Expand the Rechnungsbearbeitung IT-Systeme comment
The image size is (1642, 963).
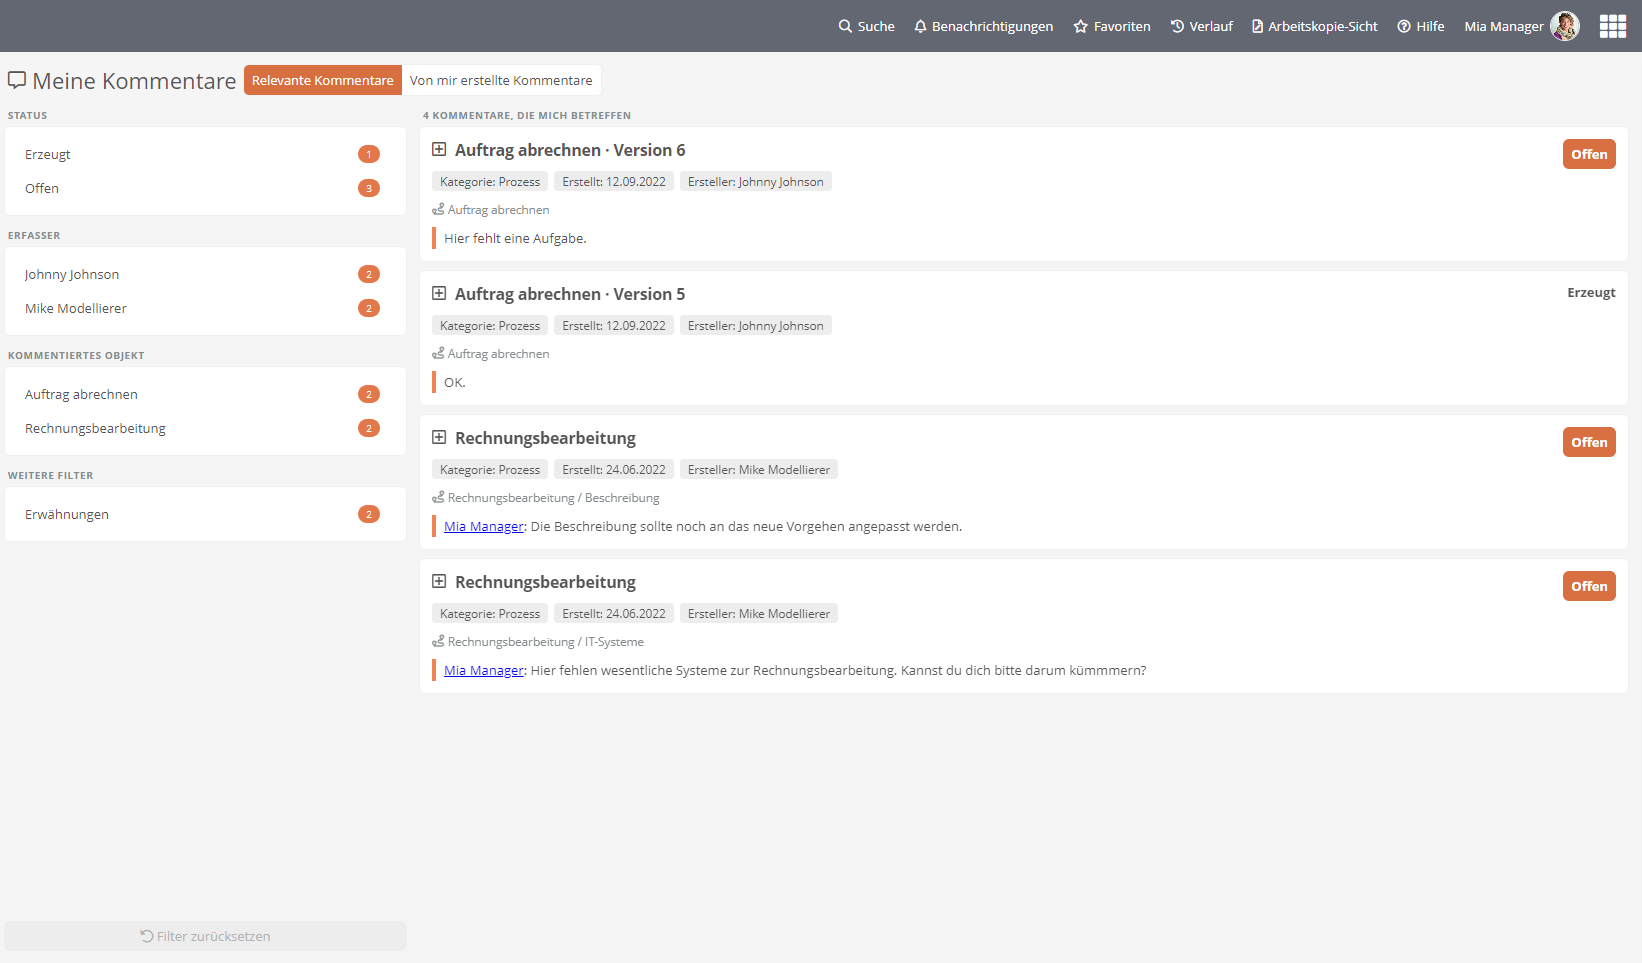(x=439, y=581)
